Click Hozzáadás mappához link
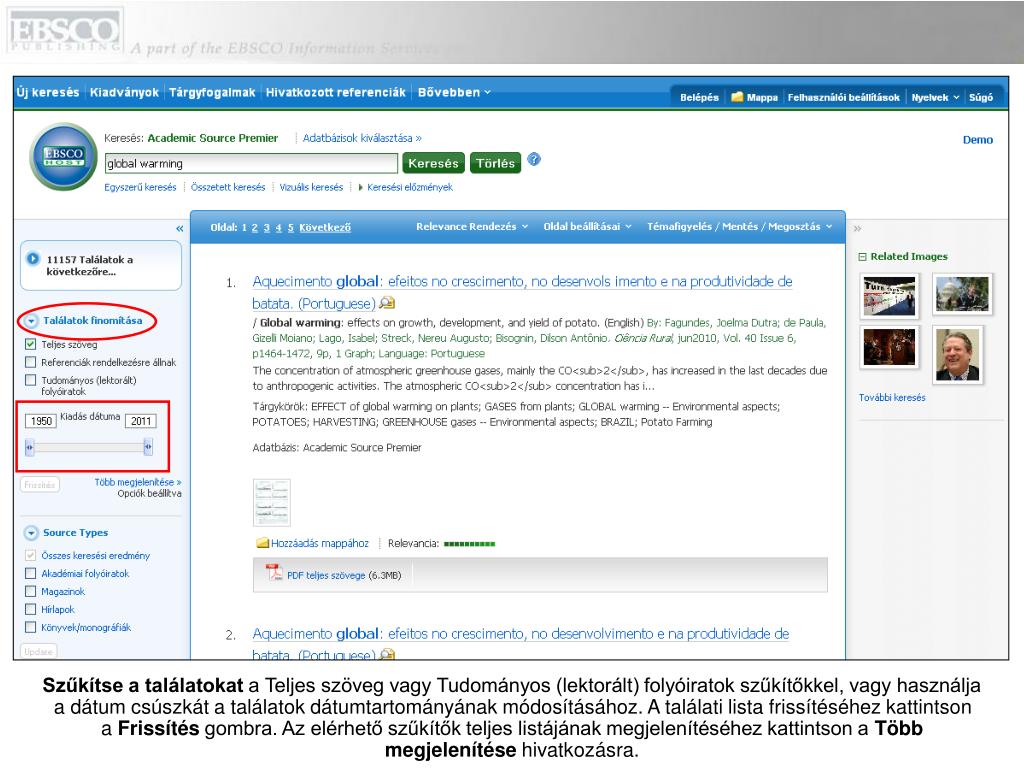The image size is (1024, 768). point(320,543)
